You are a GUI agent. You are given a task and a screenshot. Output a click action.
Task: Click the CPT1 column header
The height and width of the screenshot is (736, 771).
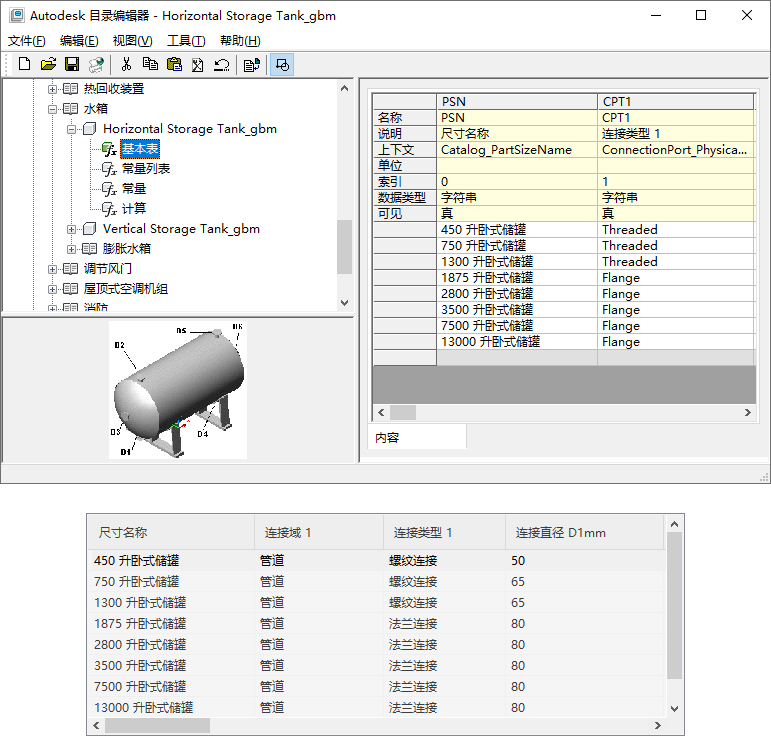pyautogui.click(x=676, y=101)
